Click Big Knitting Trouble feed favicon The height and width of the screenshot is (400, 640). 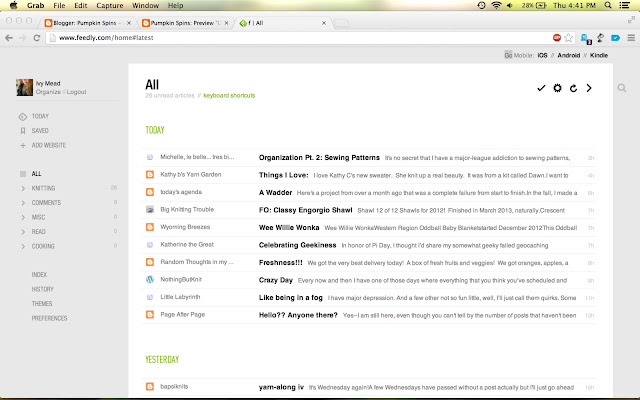click(x=150, y=210)
